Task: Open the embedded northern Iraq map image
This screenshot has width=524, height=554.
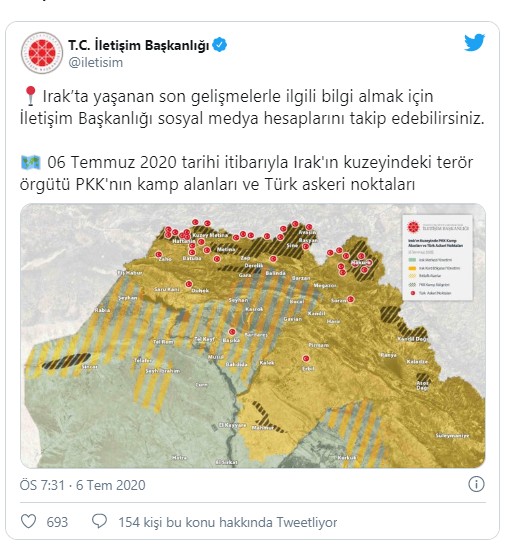Action: 253,336
